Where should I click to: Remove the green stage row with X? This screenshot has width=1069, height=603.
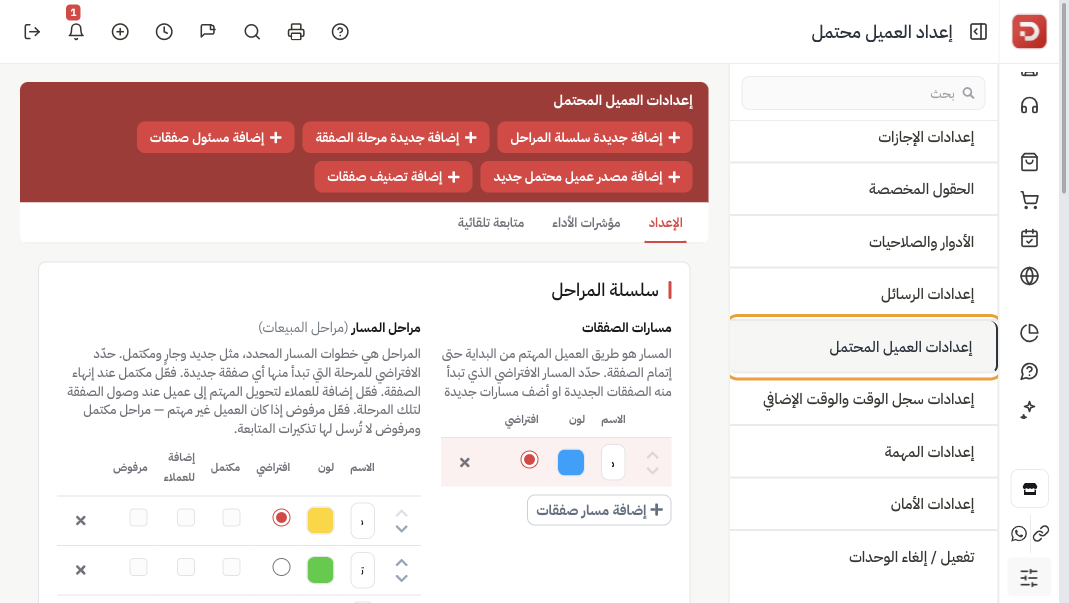pos(80,570)
